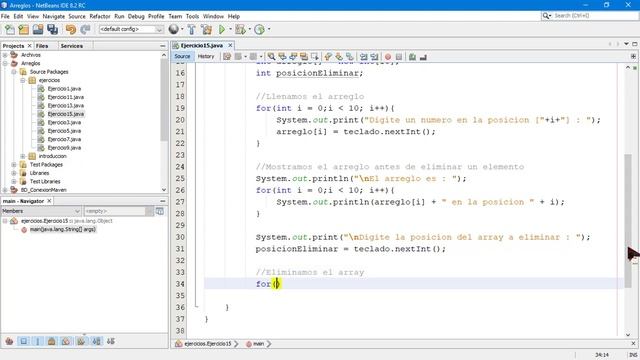Switch to the Files tab
This screenshot has height=360, width=640.
click(x=42, y=46)
